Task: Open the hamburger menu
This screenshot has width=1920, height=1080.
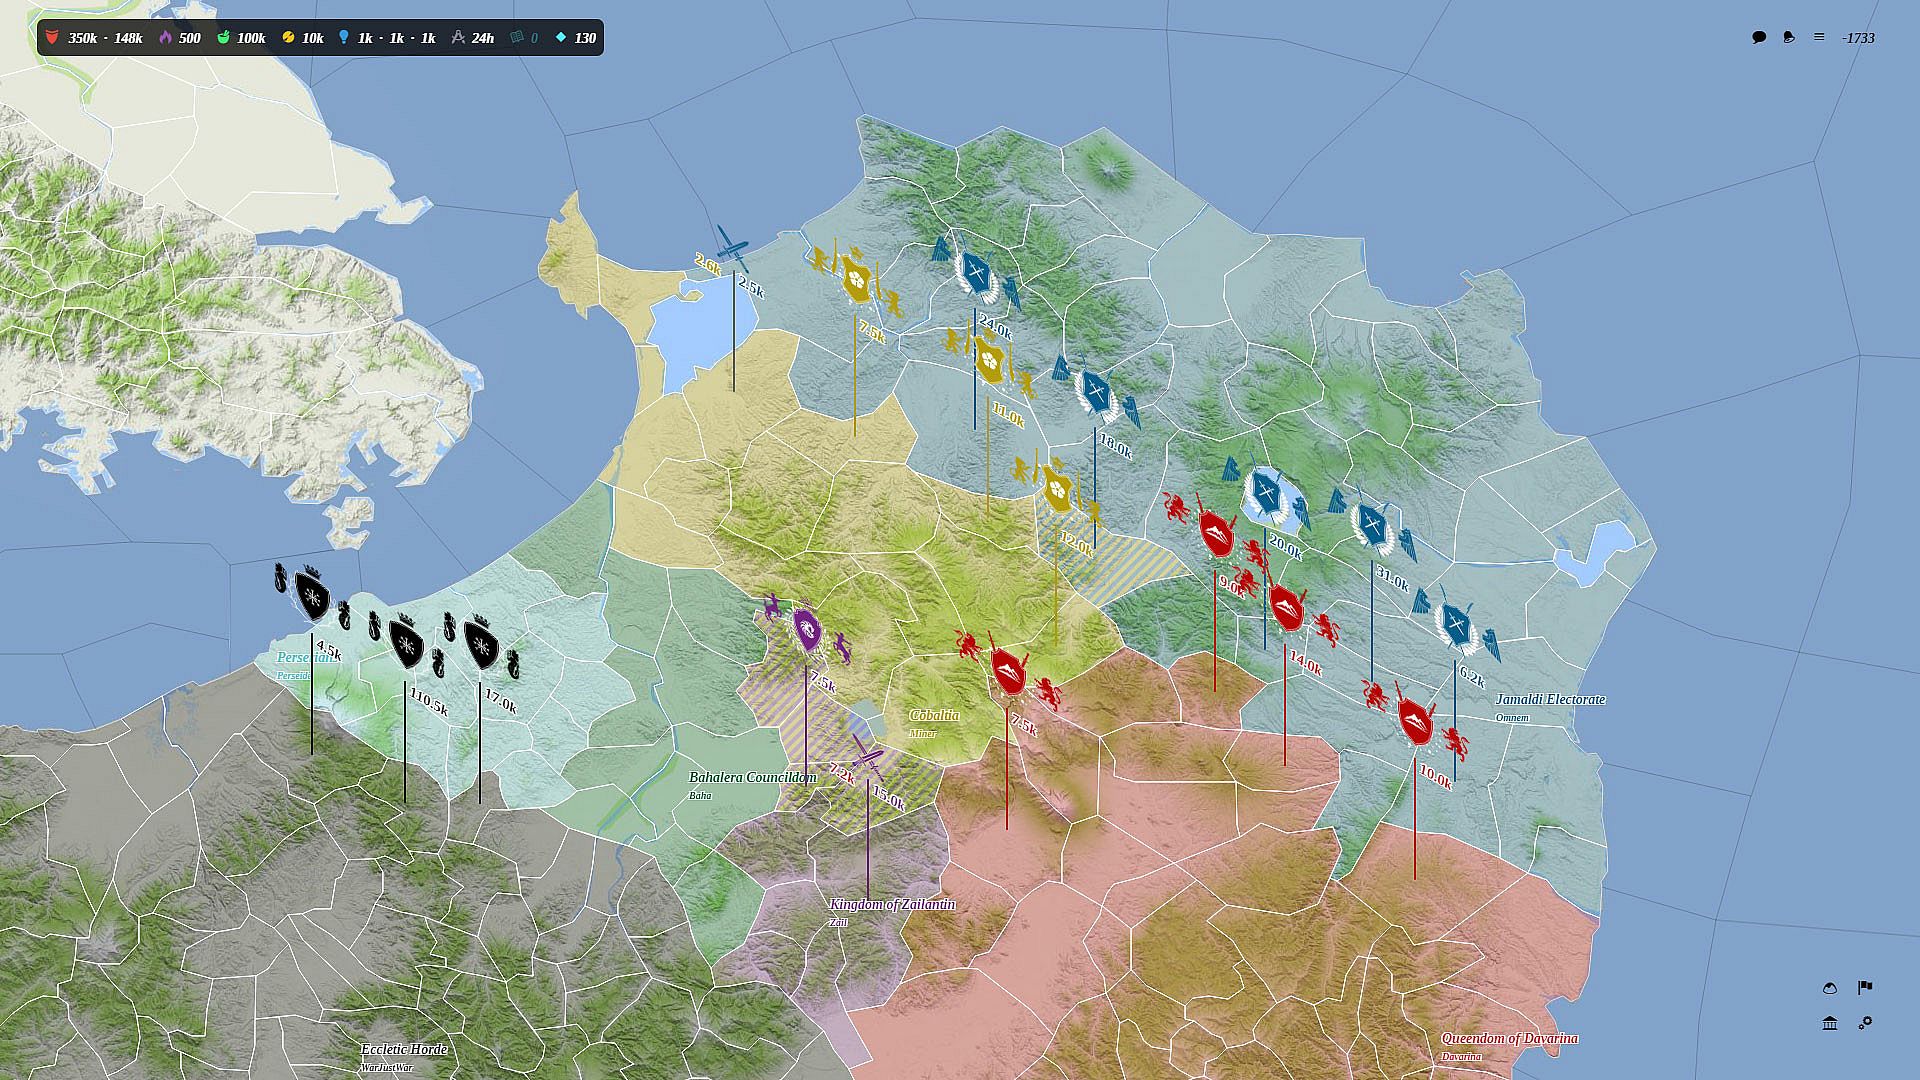Action: 1819,37
